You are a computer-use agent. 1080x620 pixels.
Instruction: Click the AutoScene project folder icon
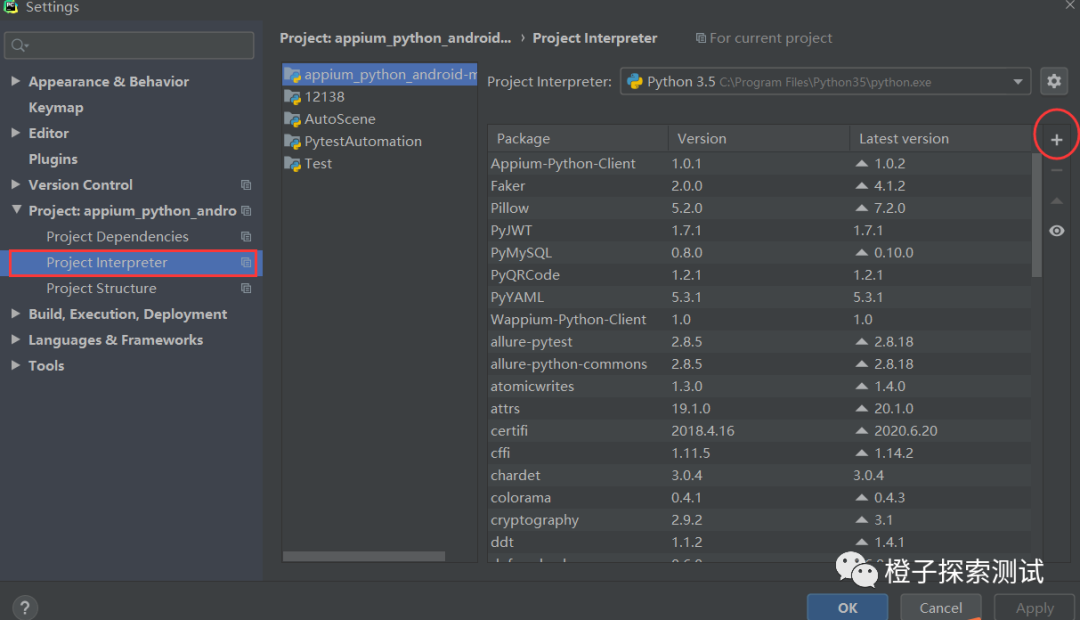pos(293,119)
